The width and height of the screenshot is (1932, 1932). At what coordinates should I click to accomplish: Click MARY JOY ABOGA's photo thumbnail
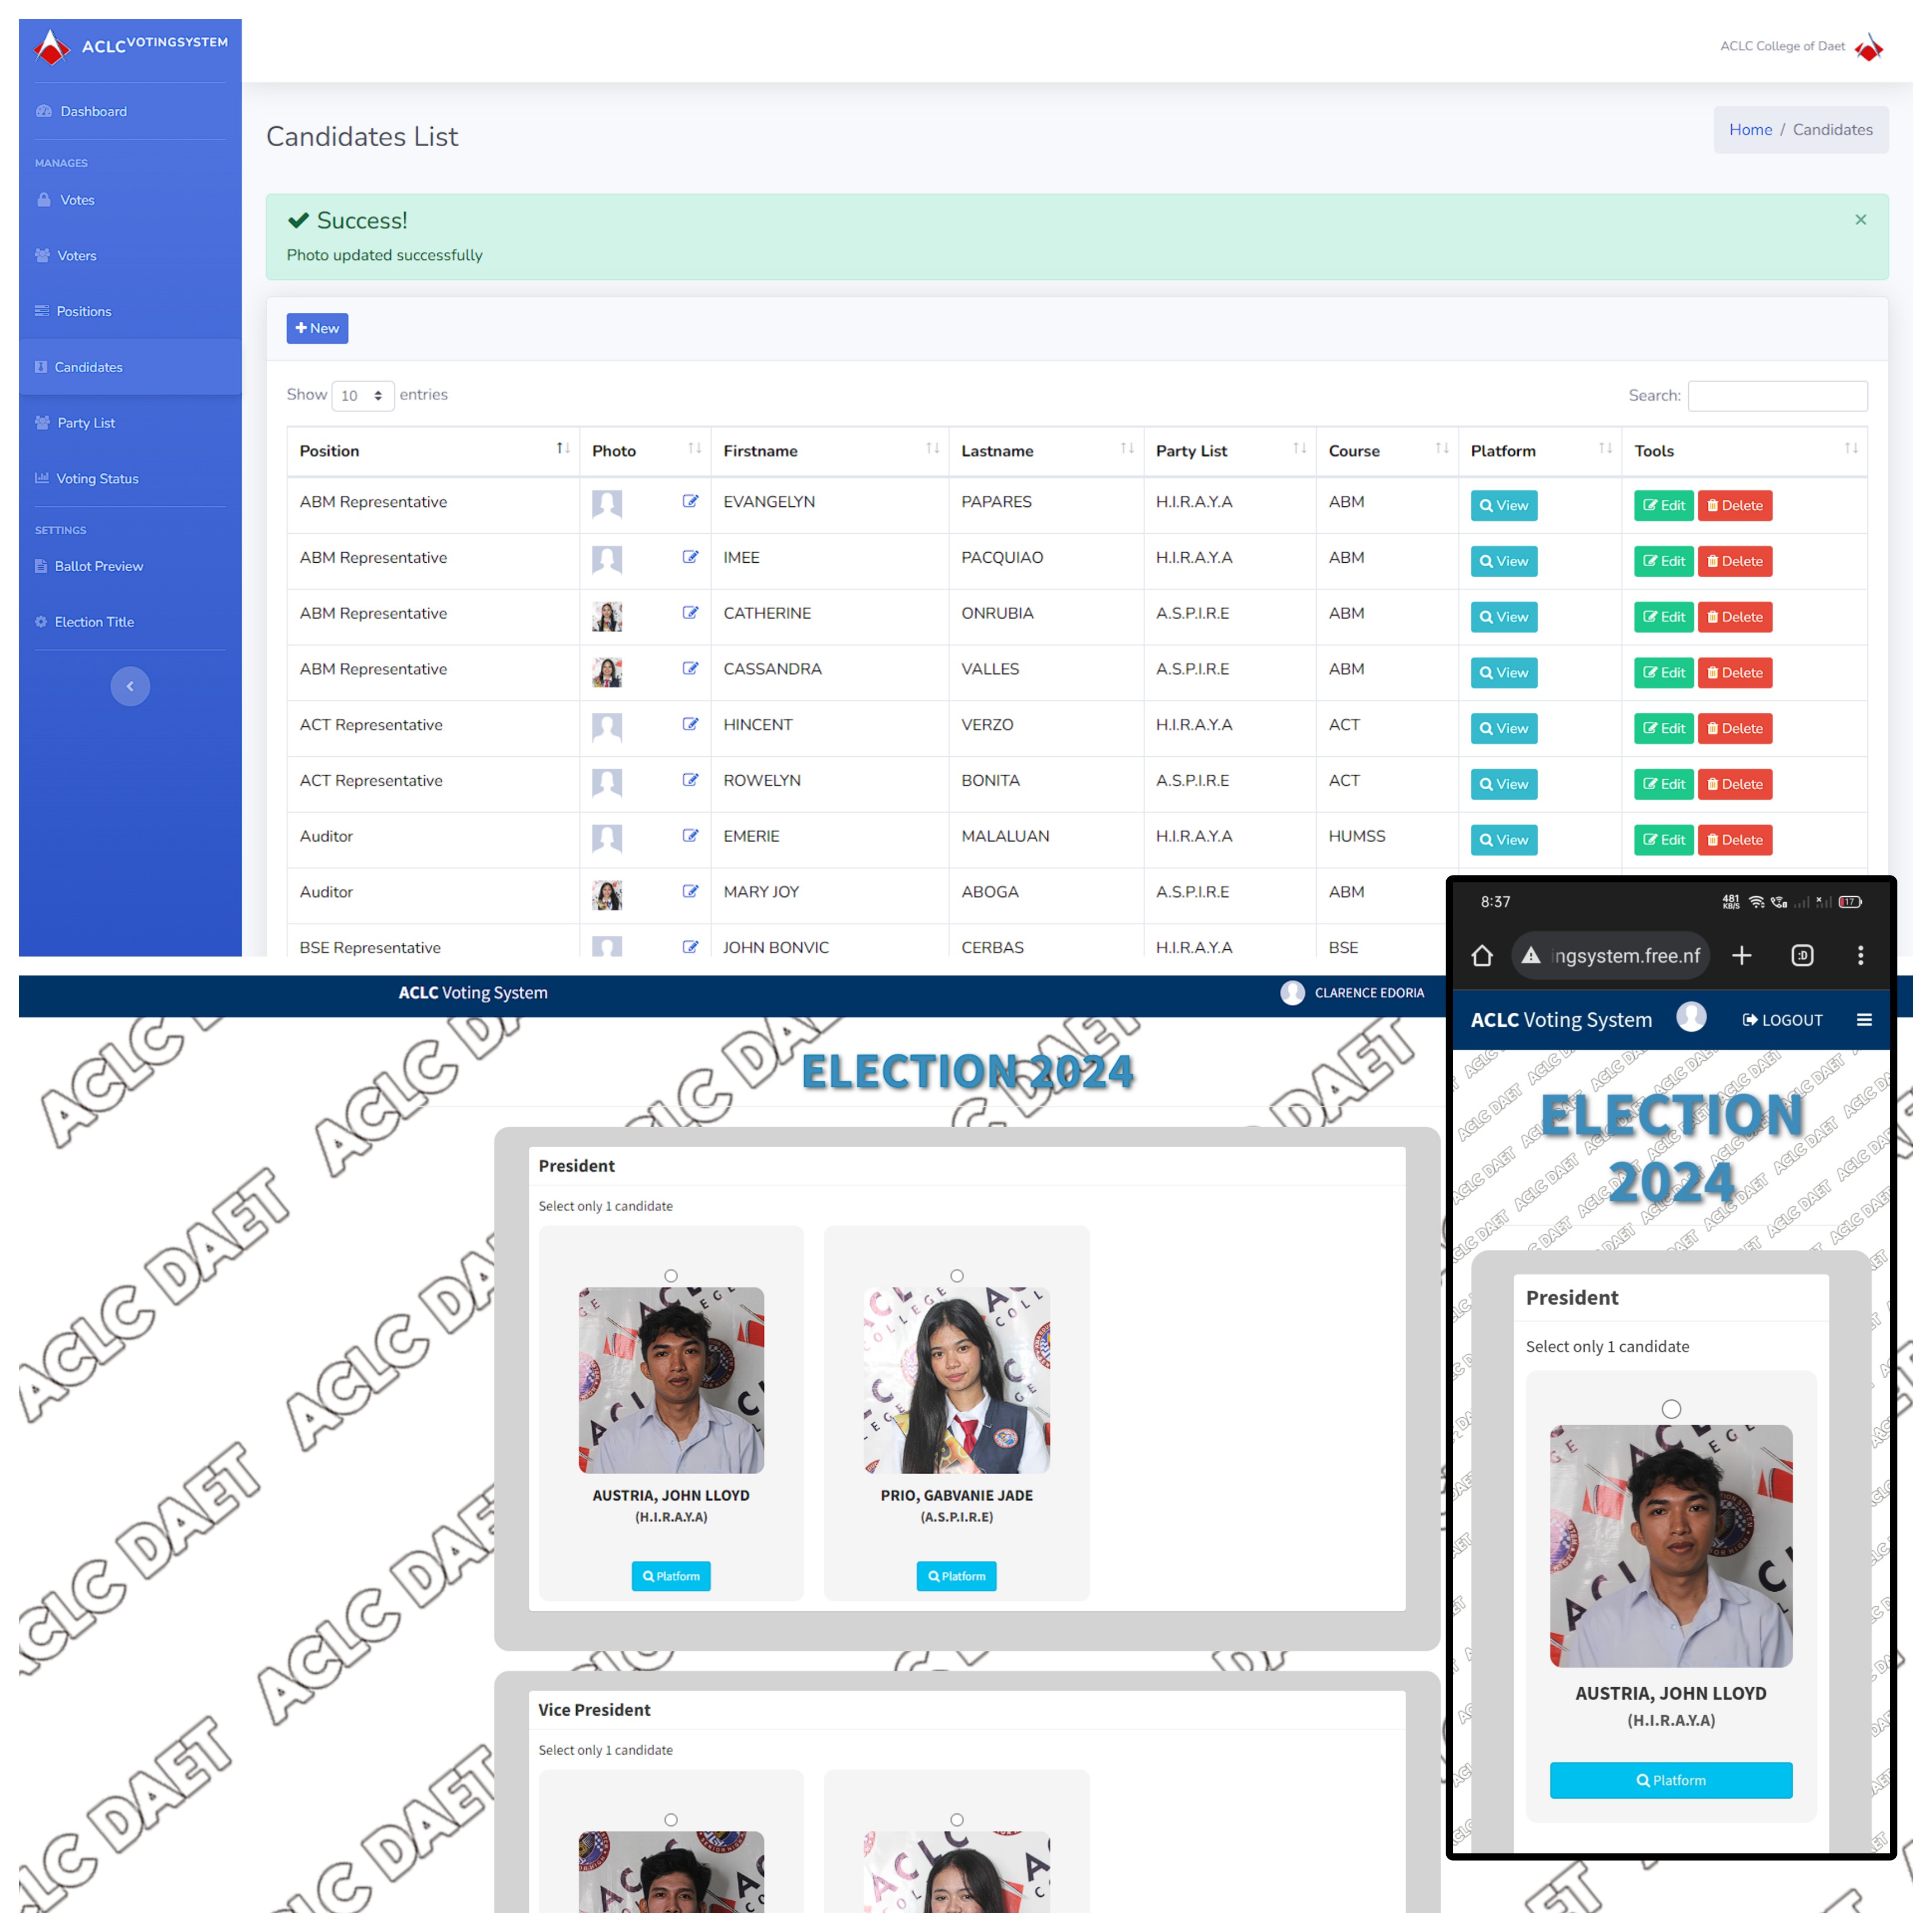point(607,895)
